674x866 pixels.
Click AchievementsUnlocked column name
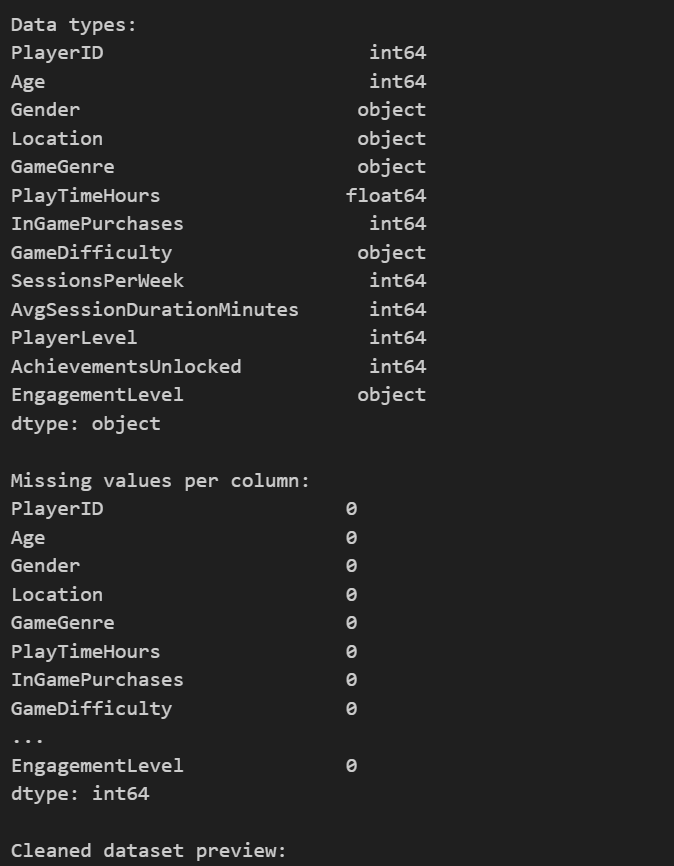click(x=126, y=367)
